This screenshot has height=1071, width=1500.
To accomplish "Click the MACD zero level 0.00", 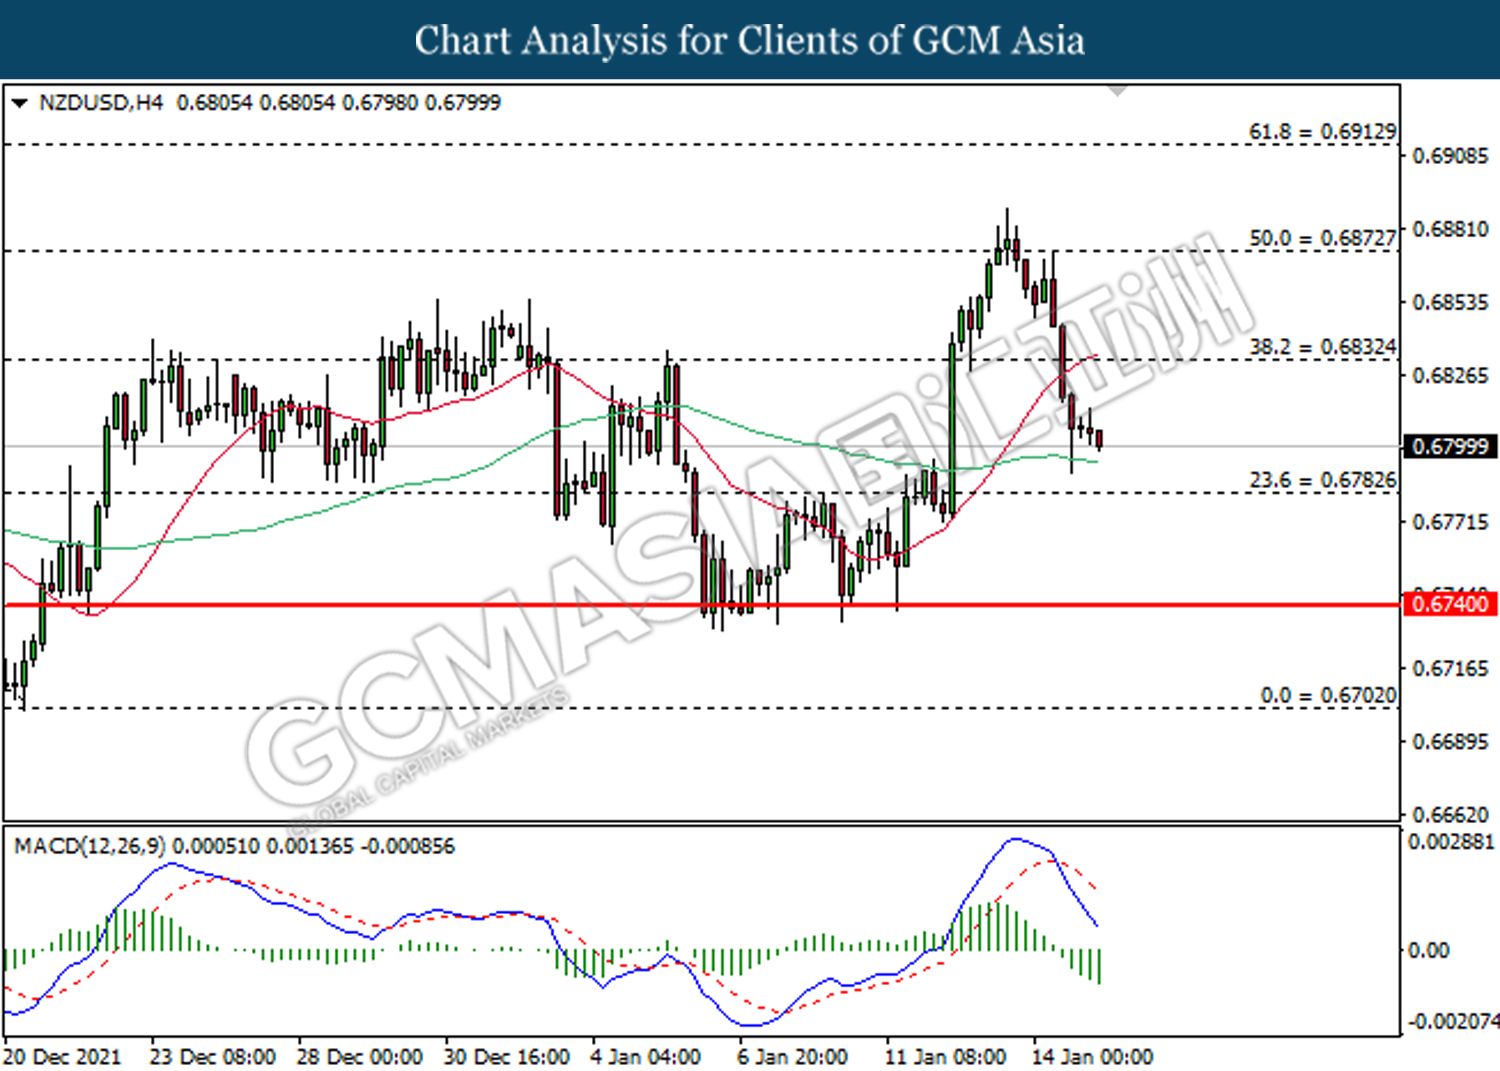I will point(1428,950).
